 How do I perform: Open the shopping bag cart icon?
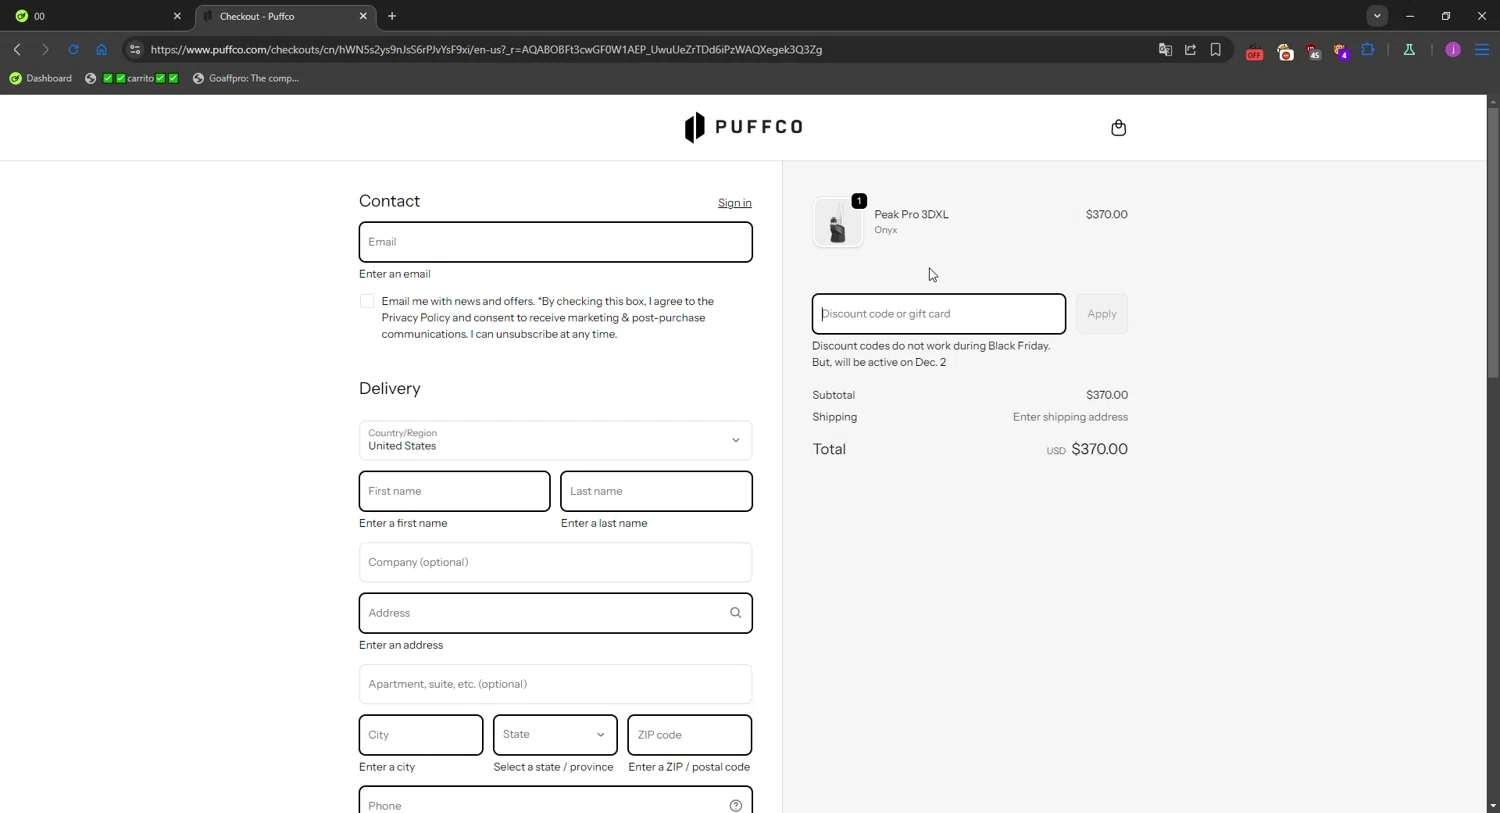1118,128
